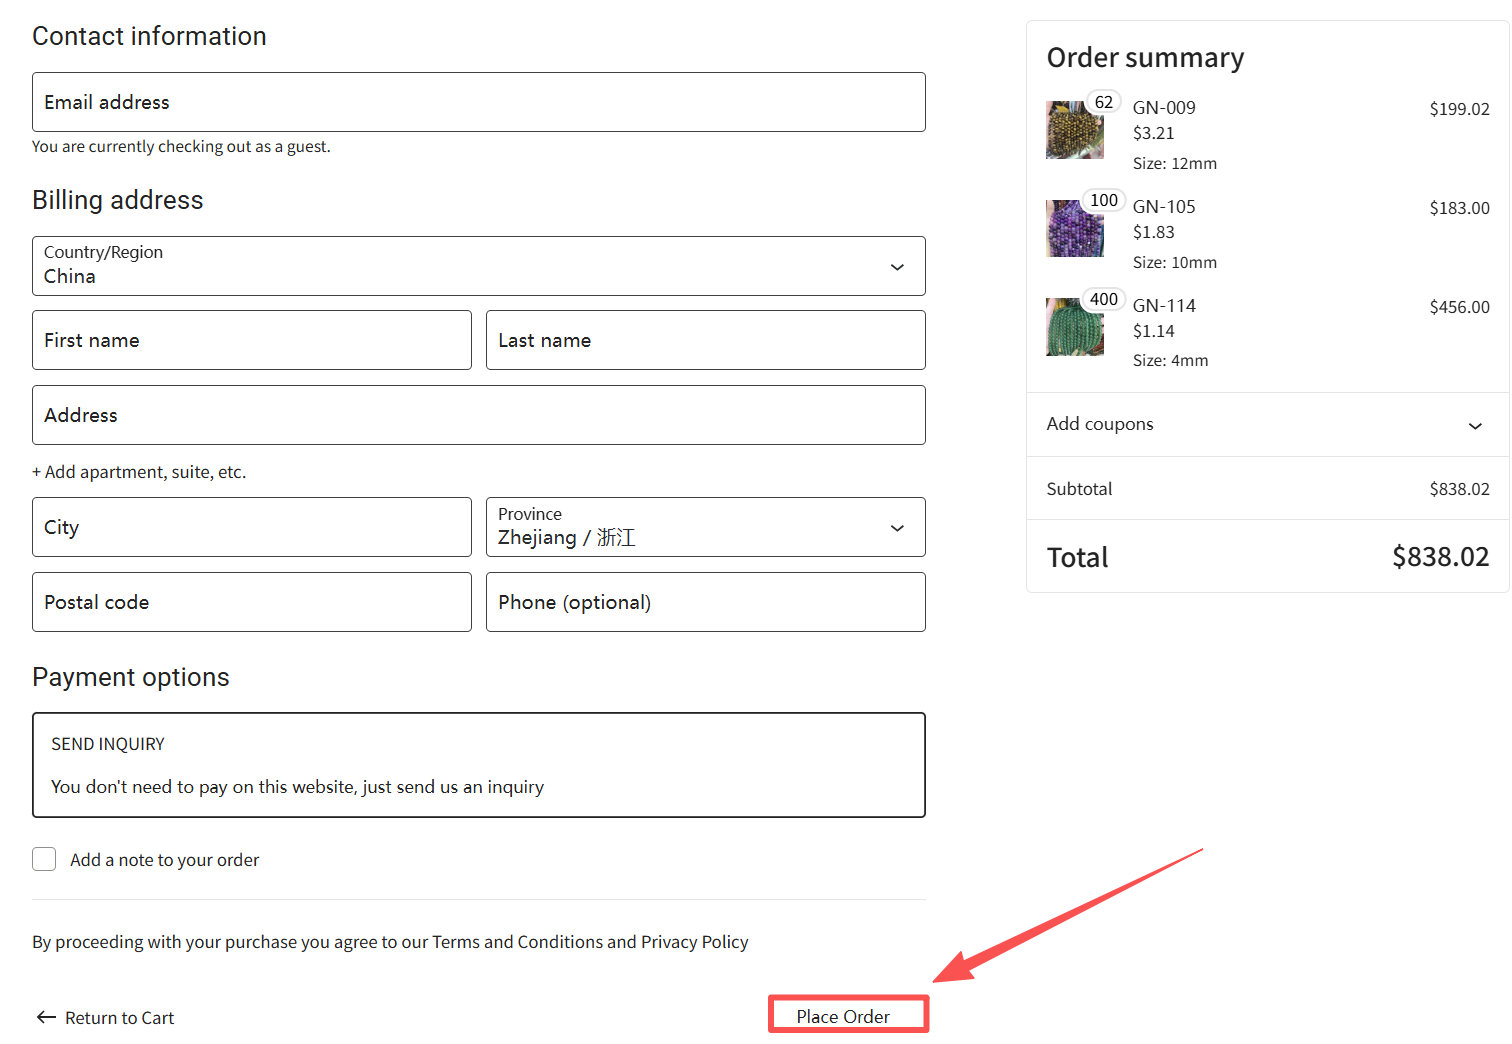Select the Postal code field
This screenshot has height=1044, width=1512.
click(x=251, y=602)
